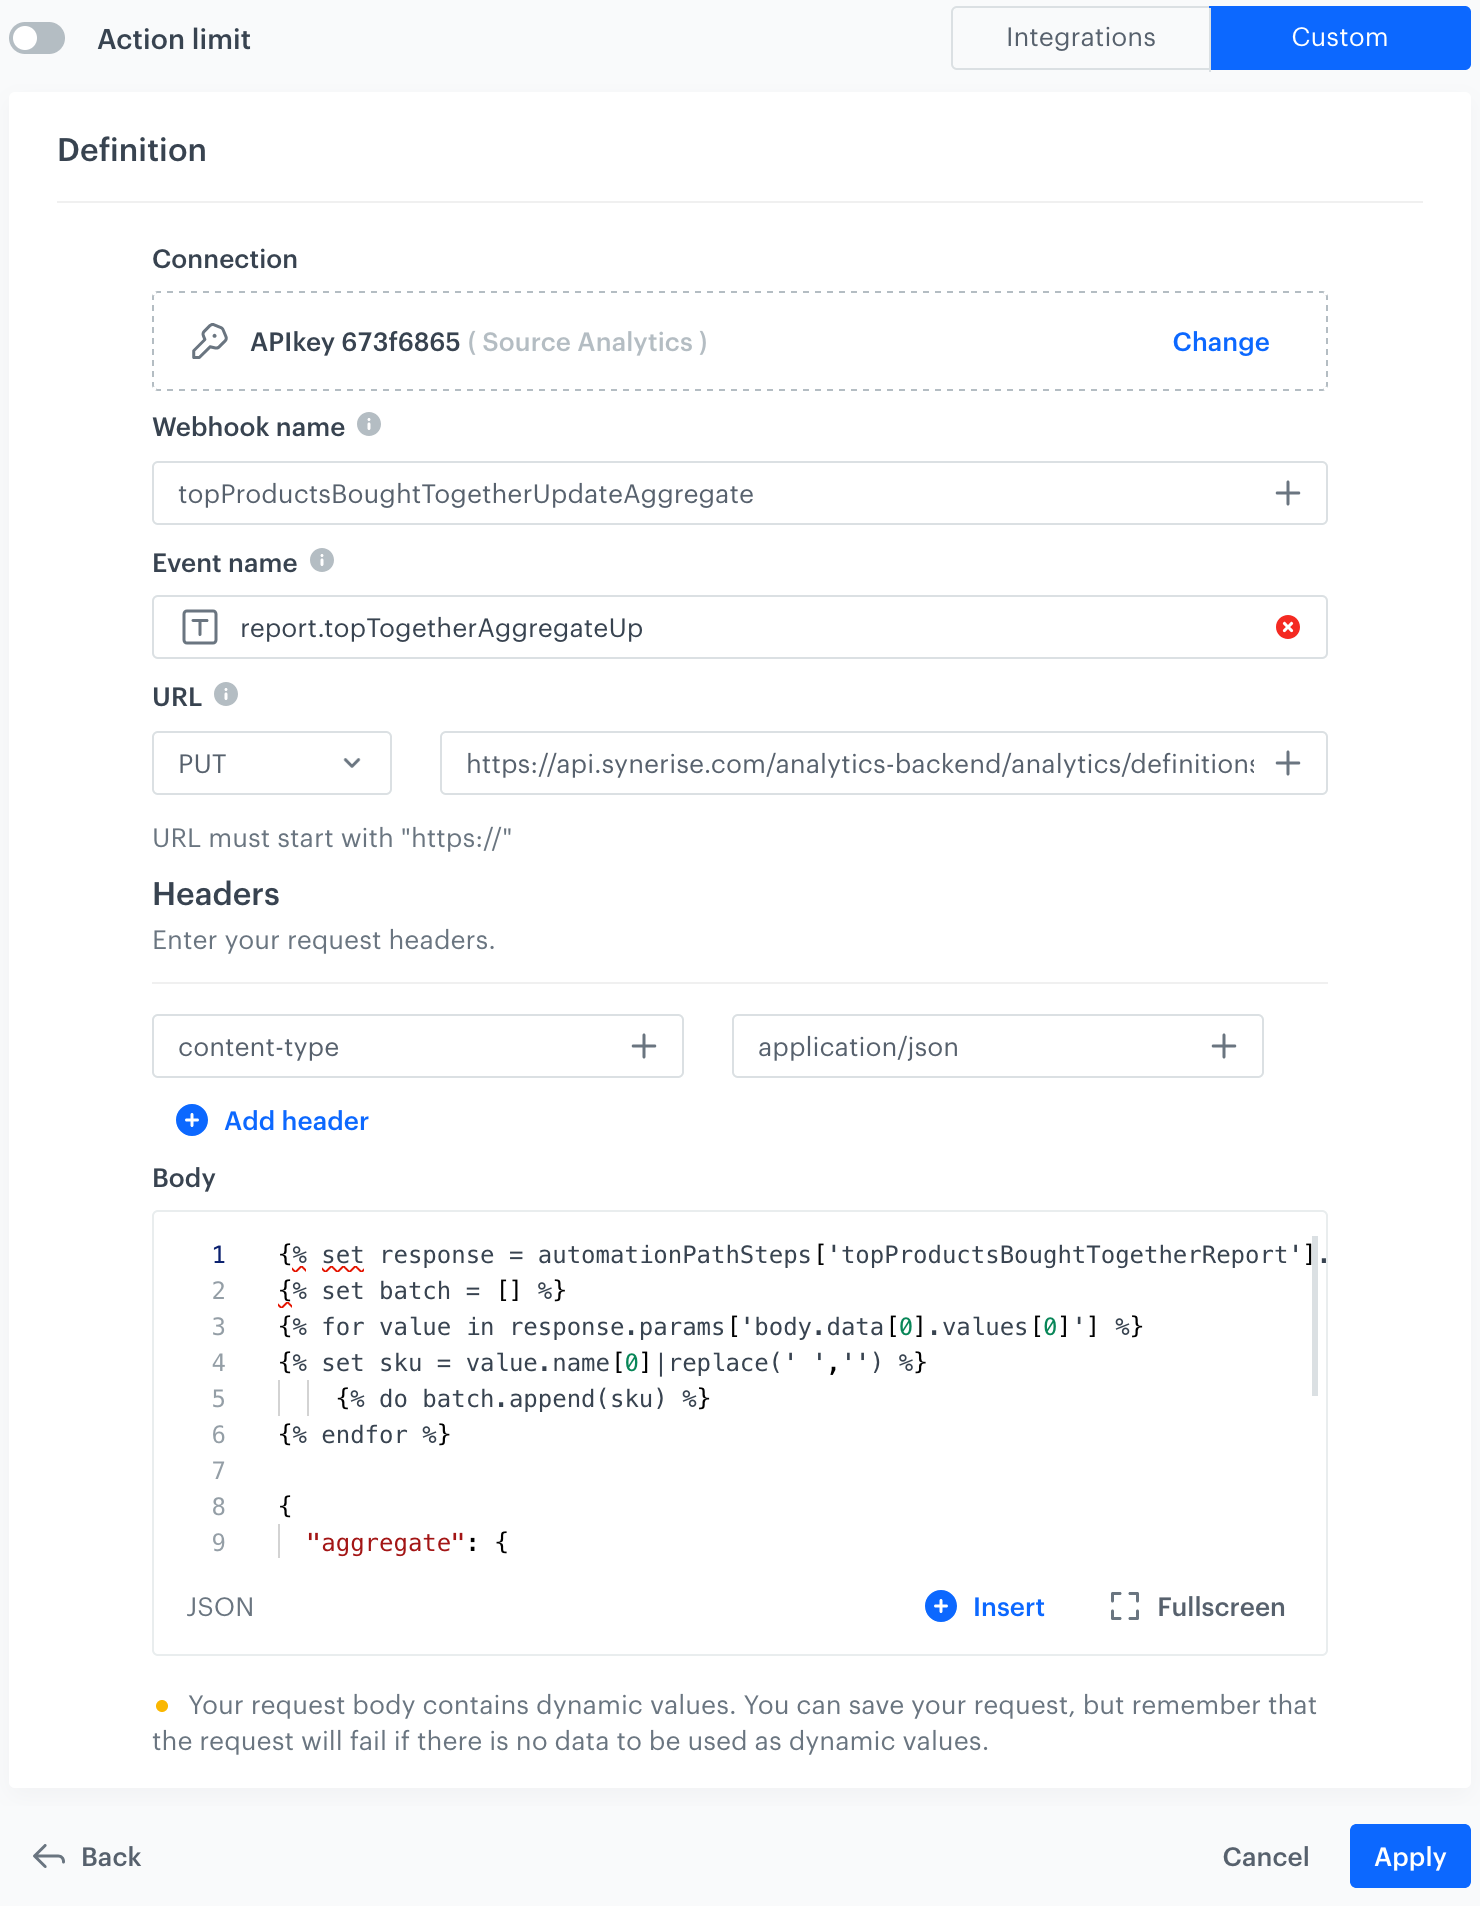Open Fullscreen body editor
This screenshot has width=1480, height=1906.
1198,1607
